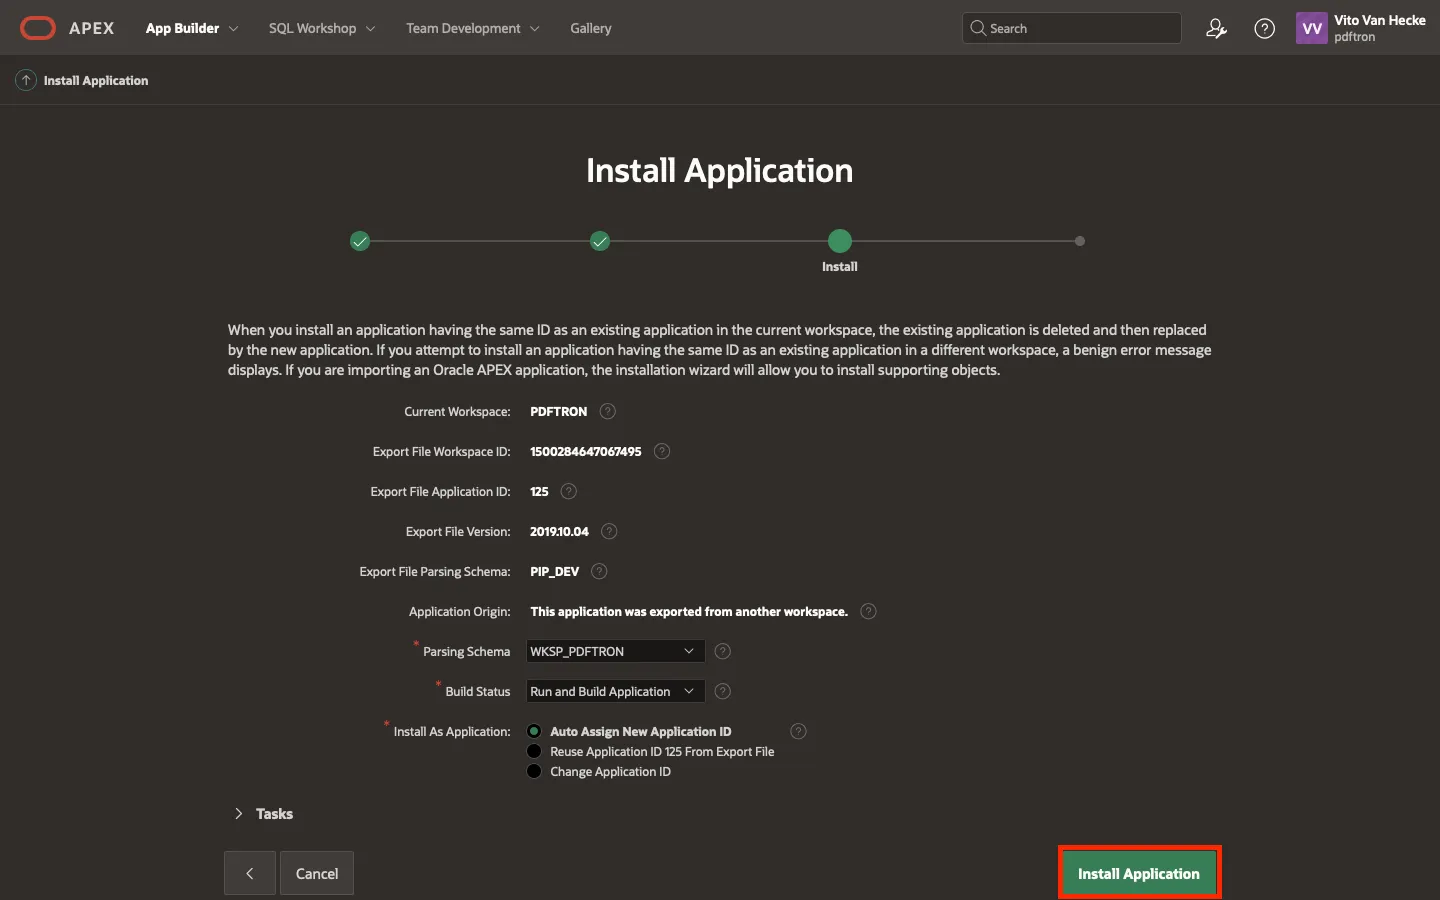Click help icon next to Current Workspace
Screen dimensions: 1440x900
tap(607, 411)
